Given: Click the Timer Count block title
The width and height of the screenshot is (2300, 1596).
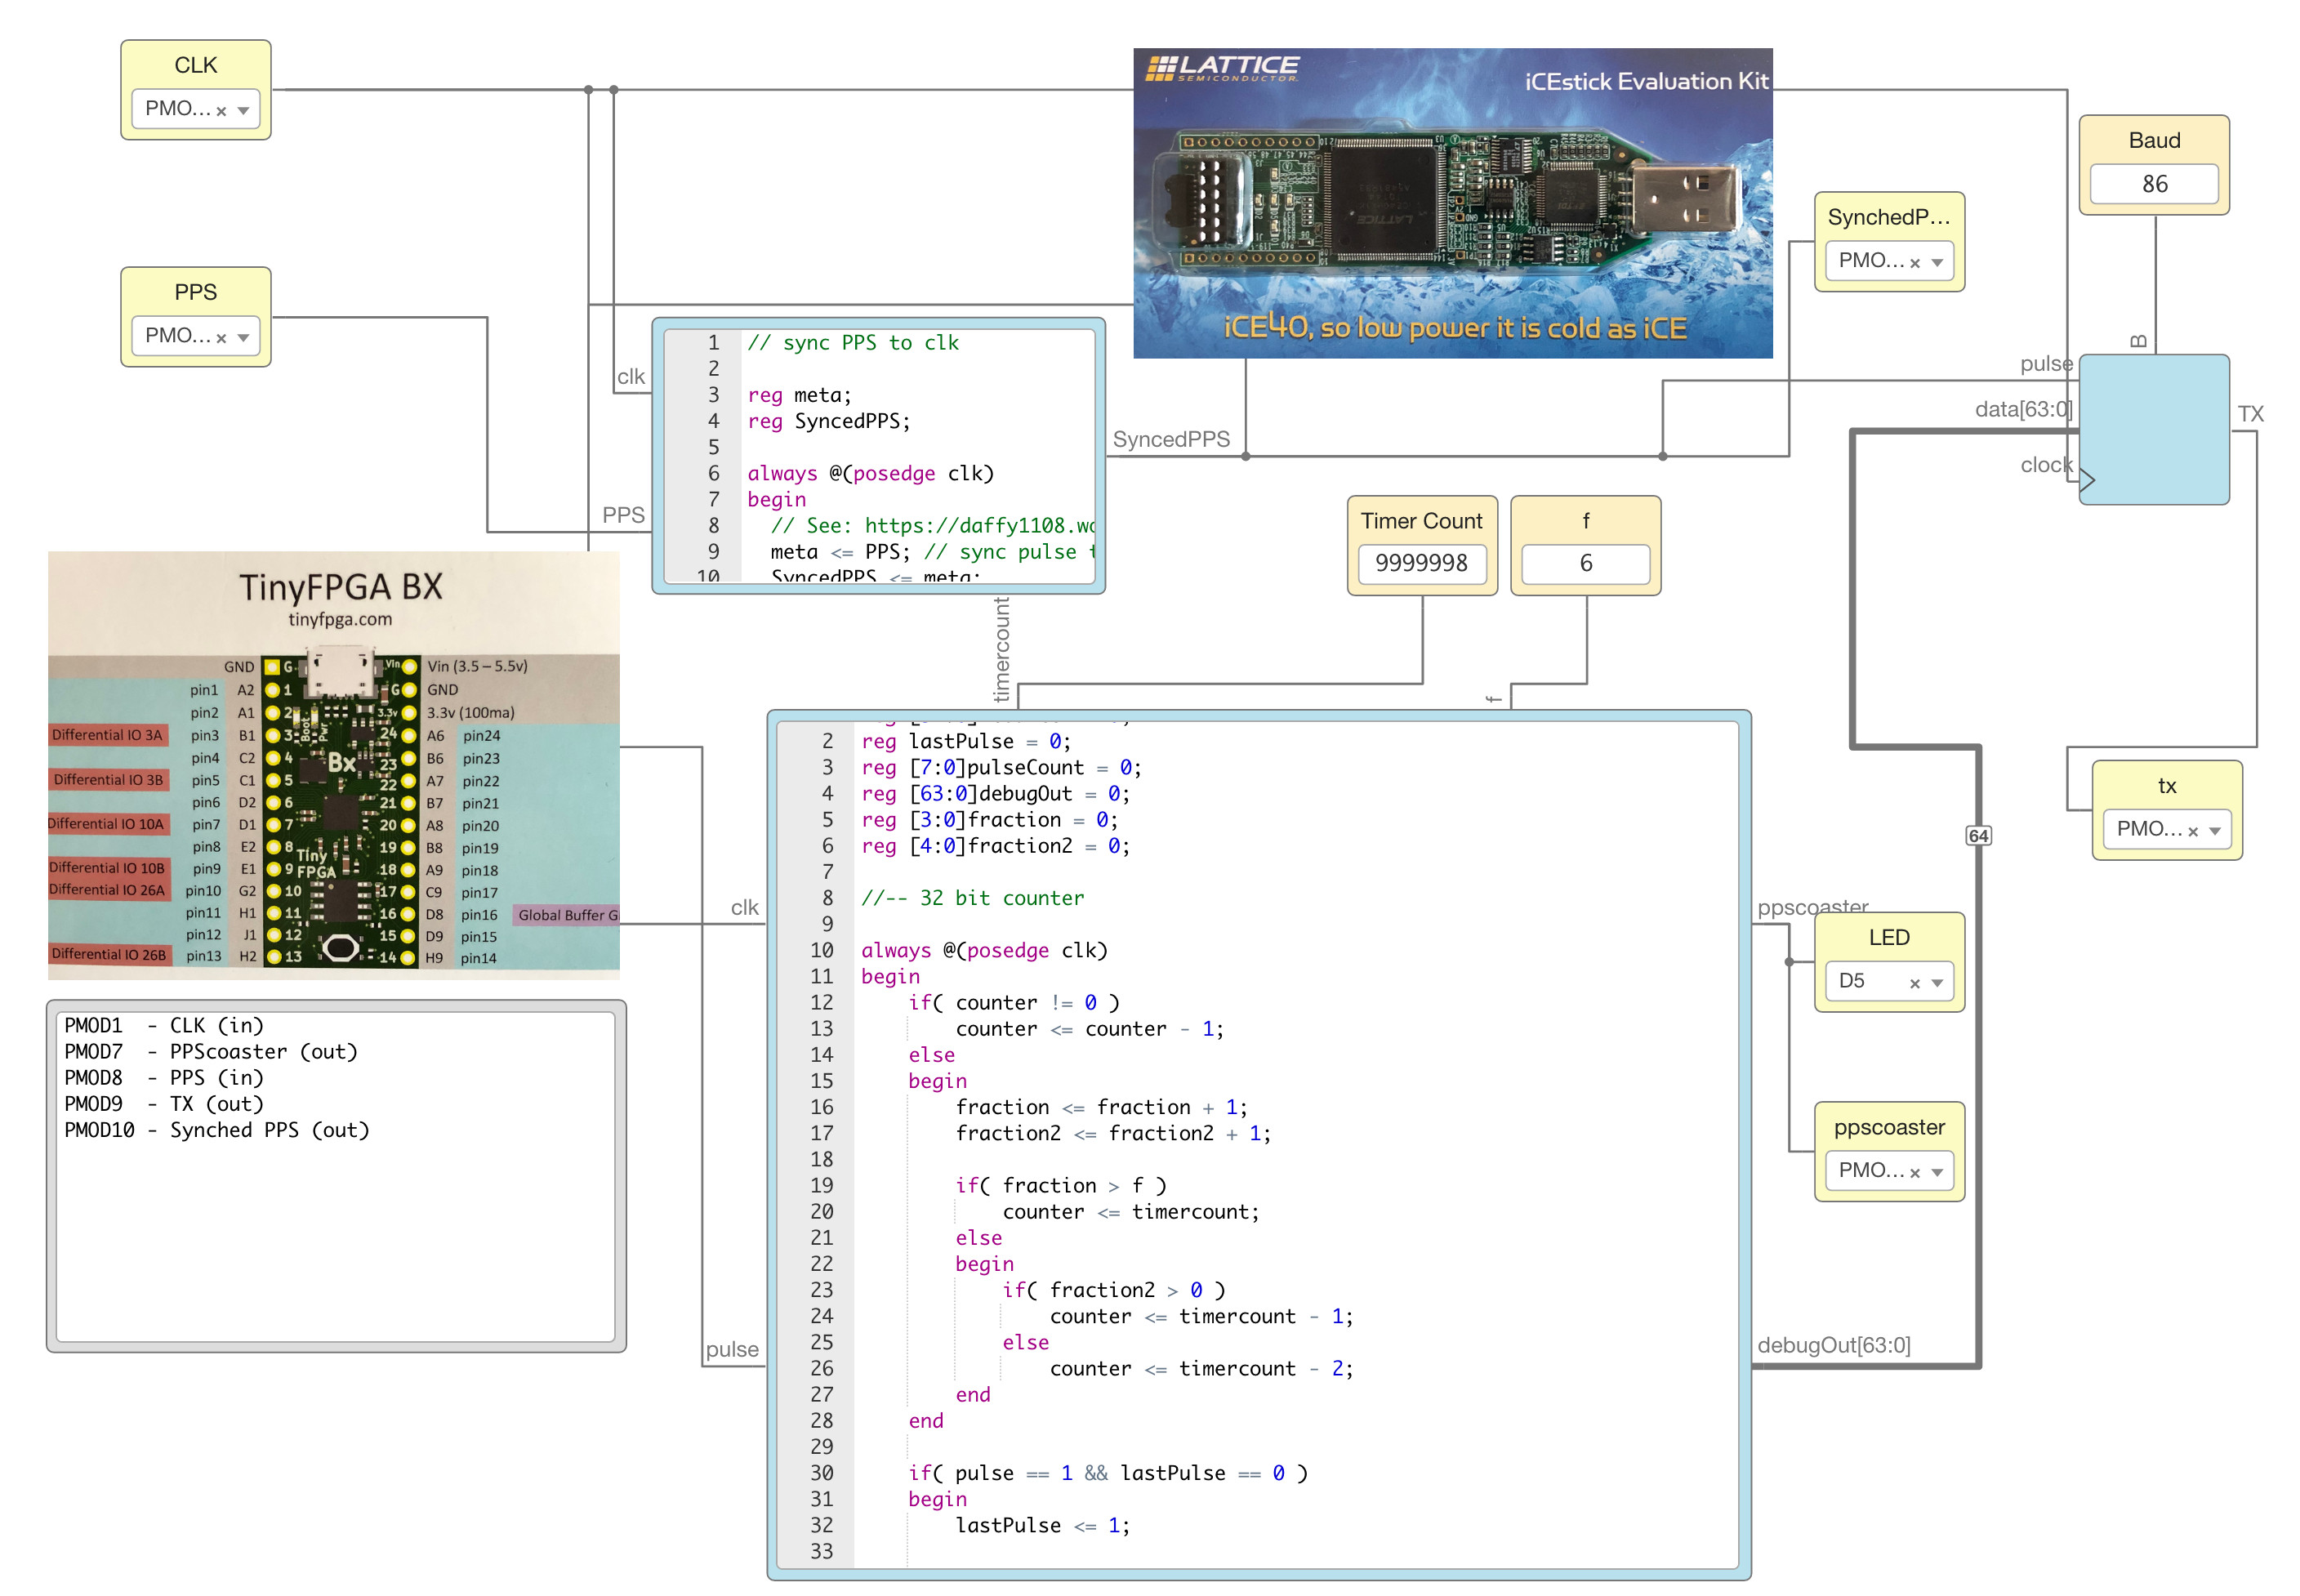Looking at the screenshot, I should click(x=1421, y=521).
